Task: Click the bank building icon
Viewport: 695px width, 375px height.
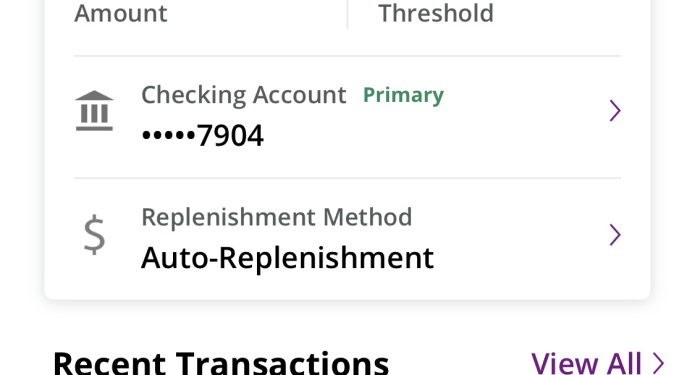Action: (x=94, y=111)
